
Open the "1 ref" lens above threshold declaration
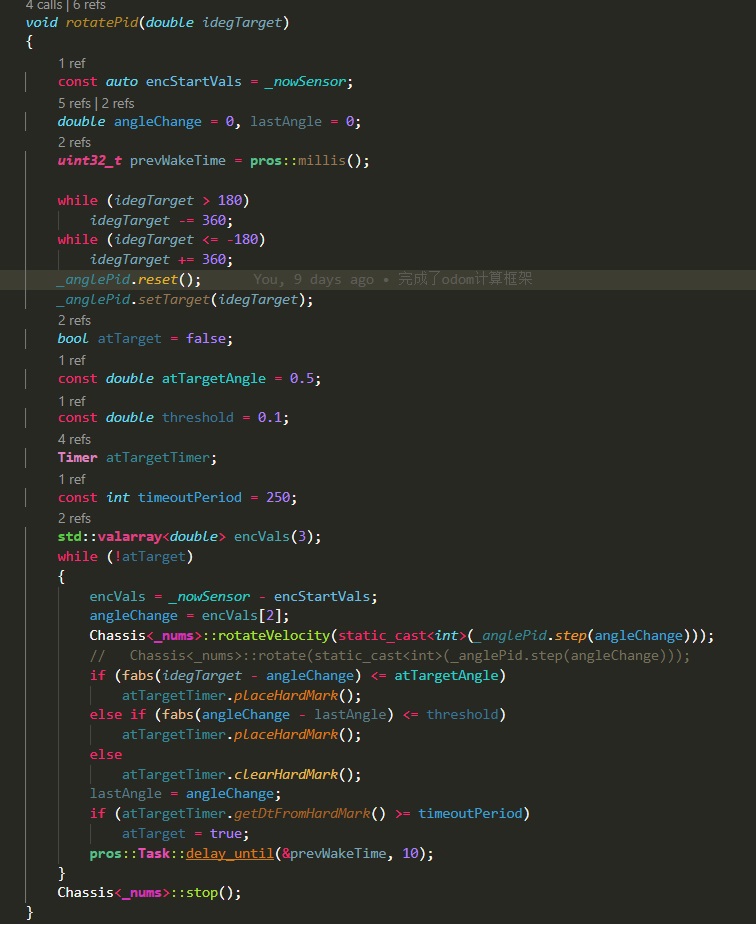pyautogui.click(x=71, y=401)
